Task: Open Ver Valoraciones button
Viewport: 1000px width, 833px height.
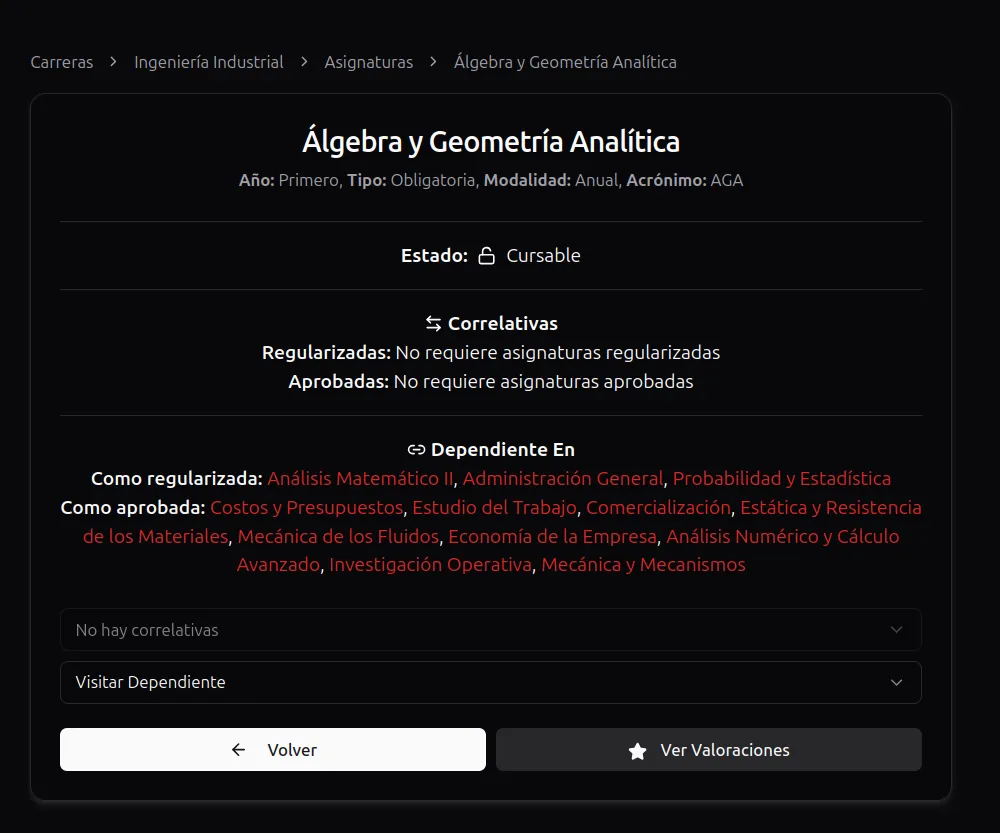Action: tap(709, 749)
